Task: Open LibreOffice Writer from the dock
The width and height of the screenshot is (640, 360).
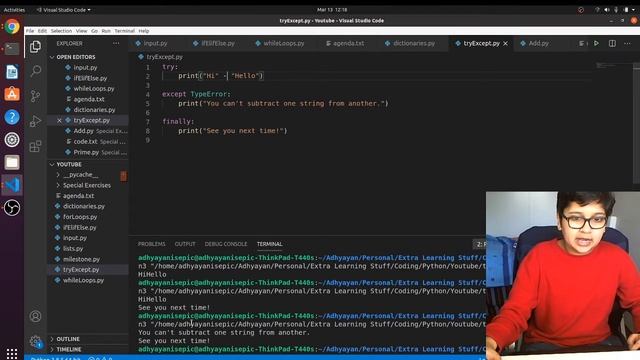Action: pos(12,72)
